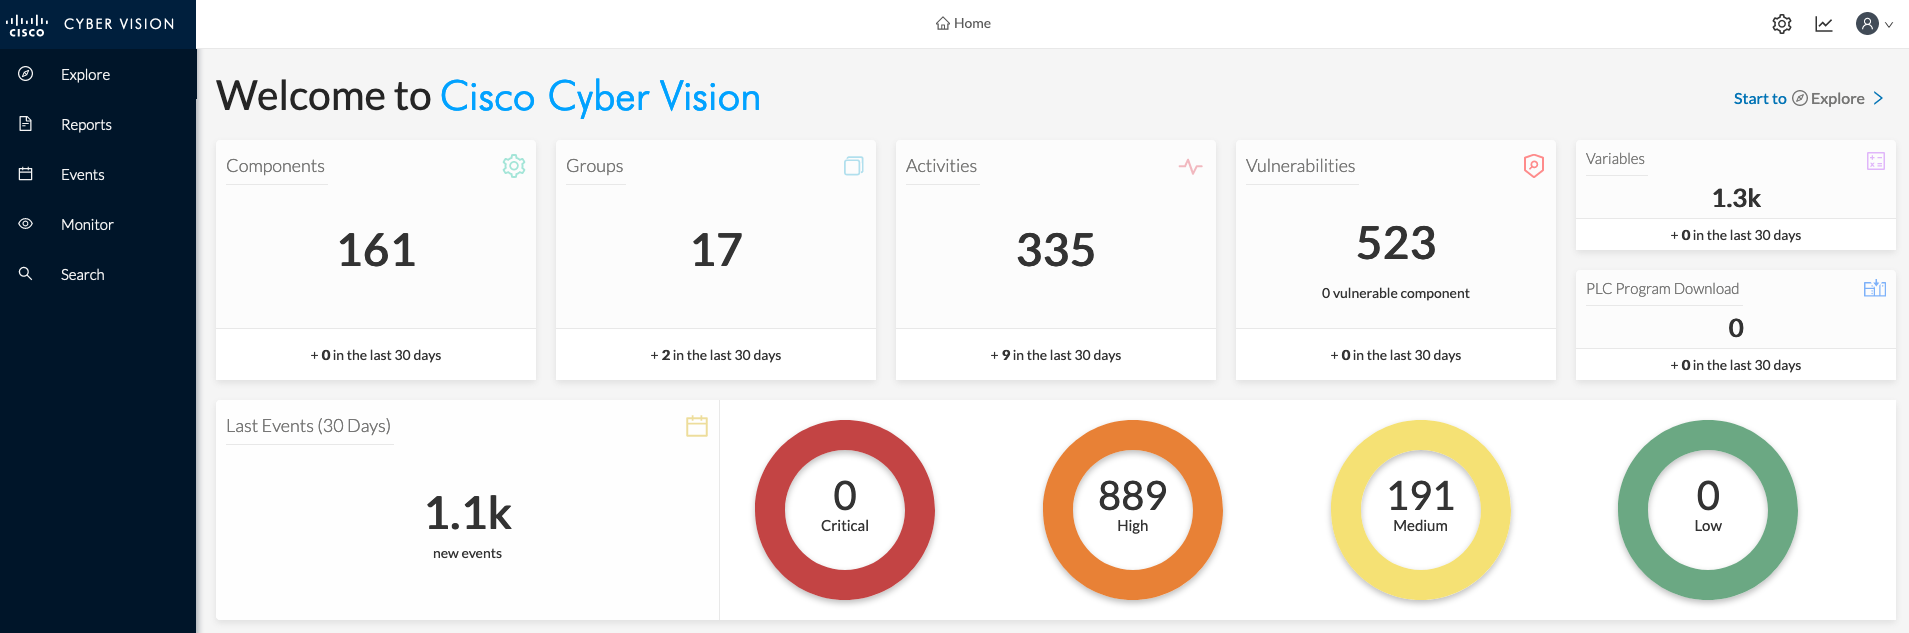Click the Events calendar icon in sidebar

(26, 174)
